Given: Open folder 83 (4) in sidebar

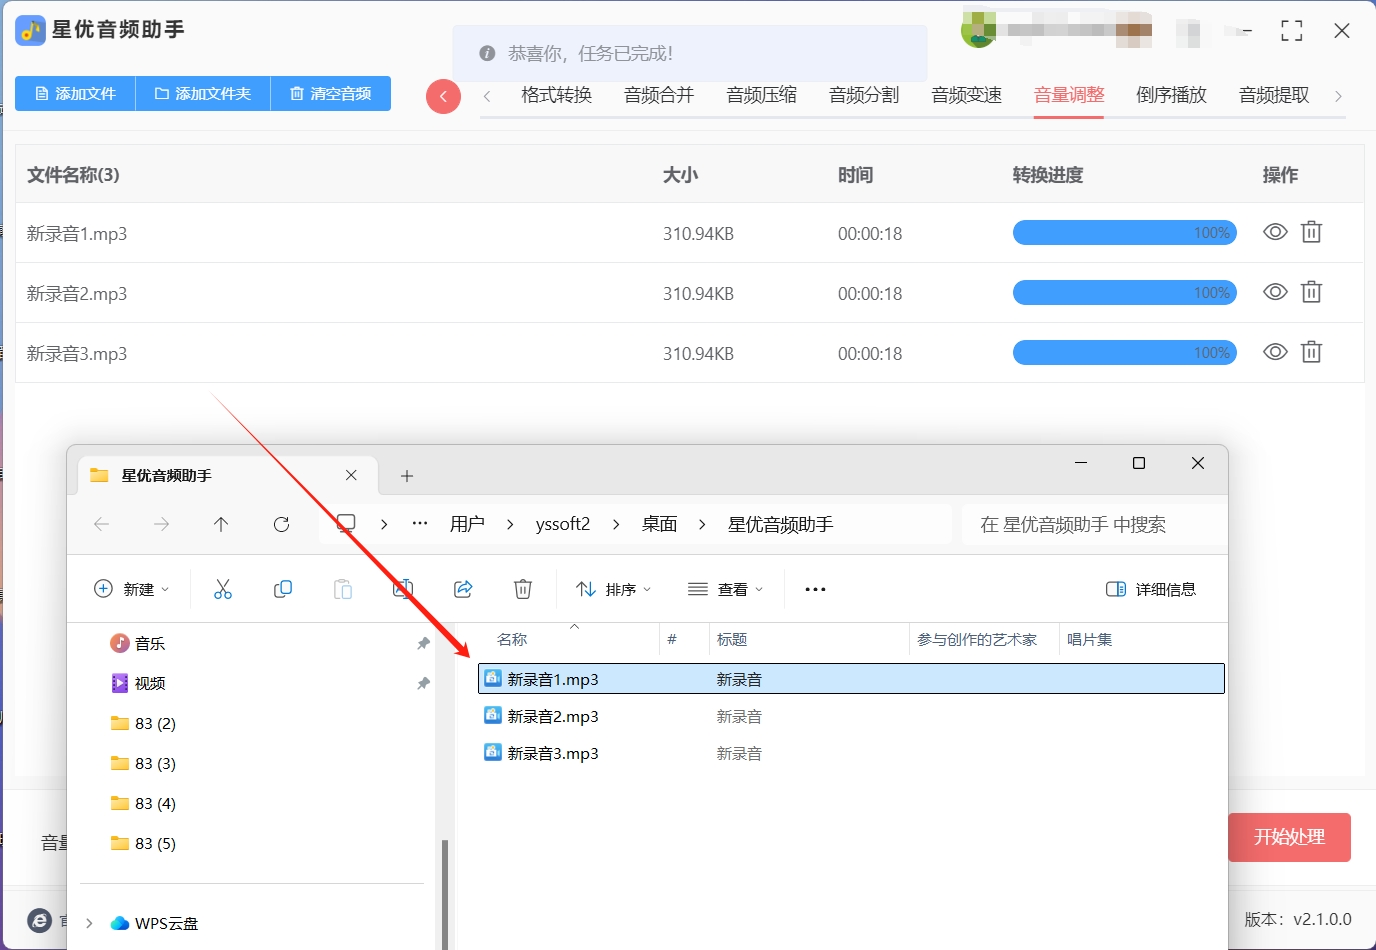Looking at the screenshot, I should click(x=143, y=803).
